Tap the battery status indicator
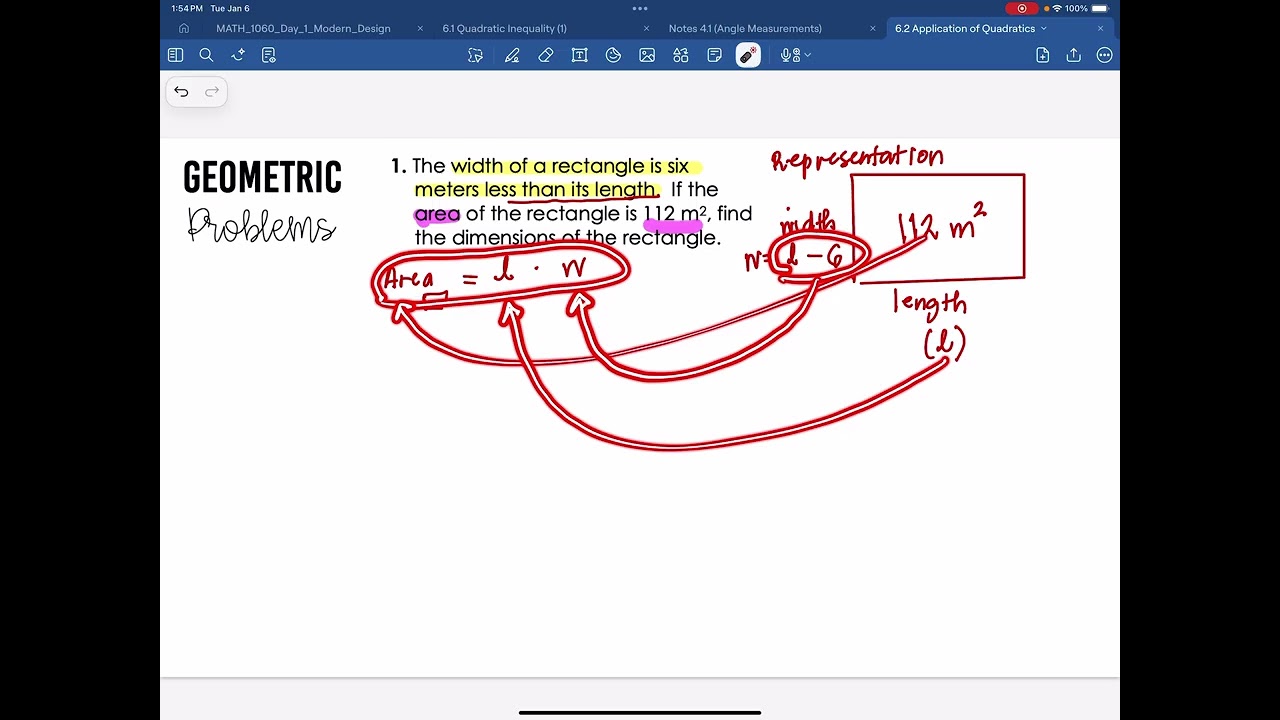Screen dimensions: 1280x720 (1100, 8)
